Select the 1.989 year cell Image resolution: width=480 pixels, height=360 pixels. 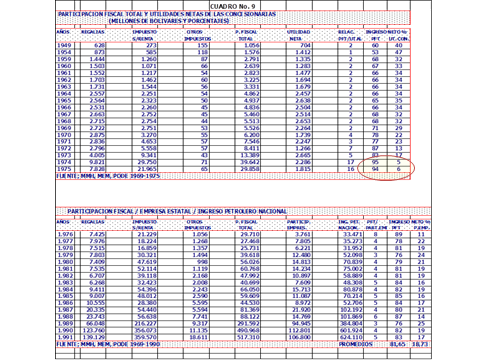[x=64, y=323]
